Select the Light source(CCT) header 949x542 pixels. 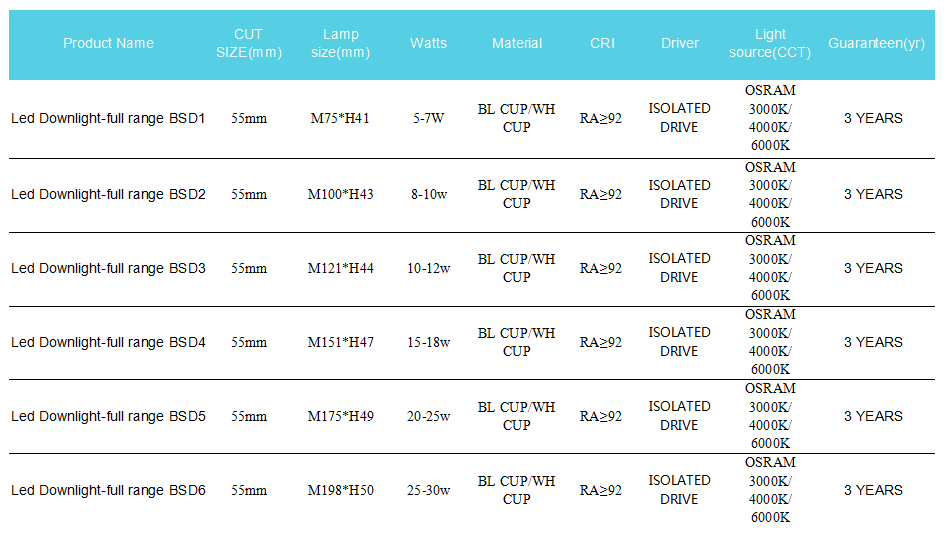[x=770, y=44]
